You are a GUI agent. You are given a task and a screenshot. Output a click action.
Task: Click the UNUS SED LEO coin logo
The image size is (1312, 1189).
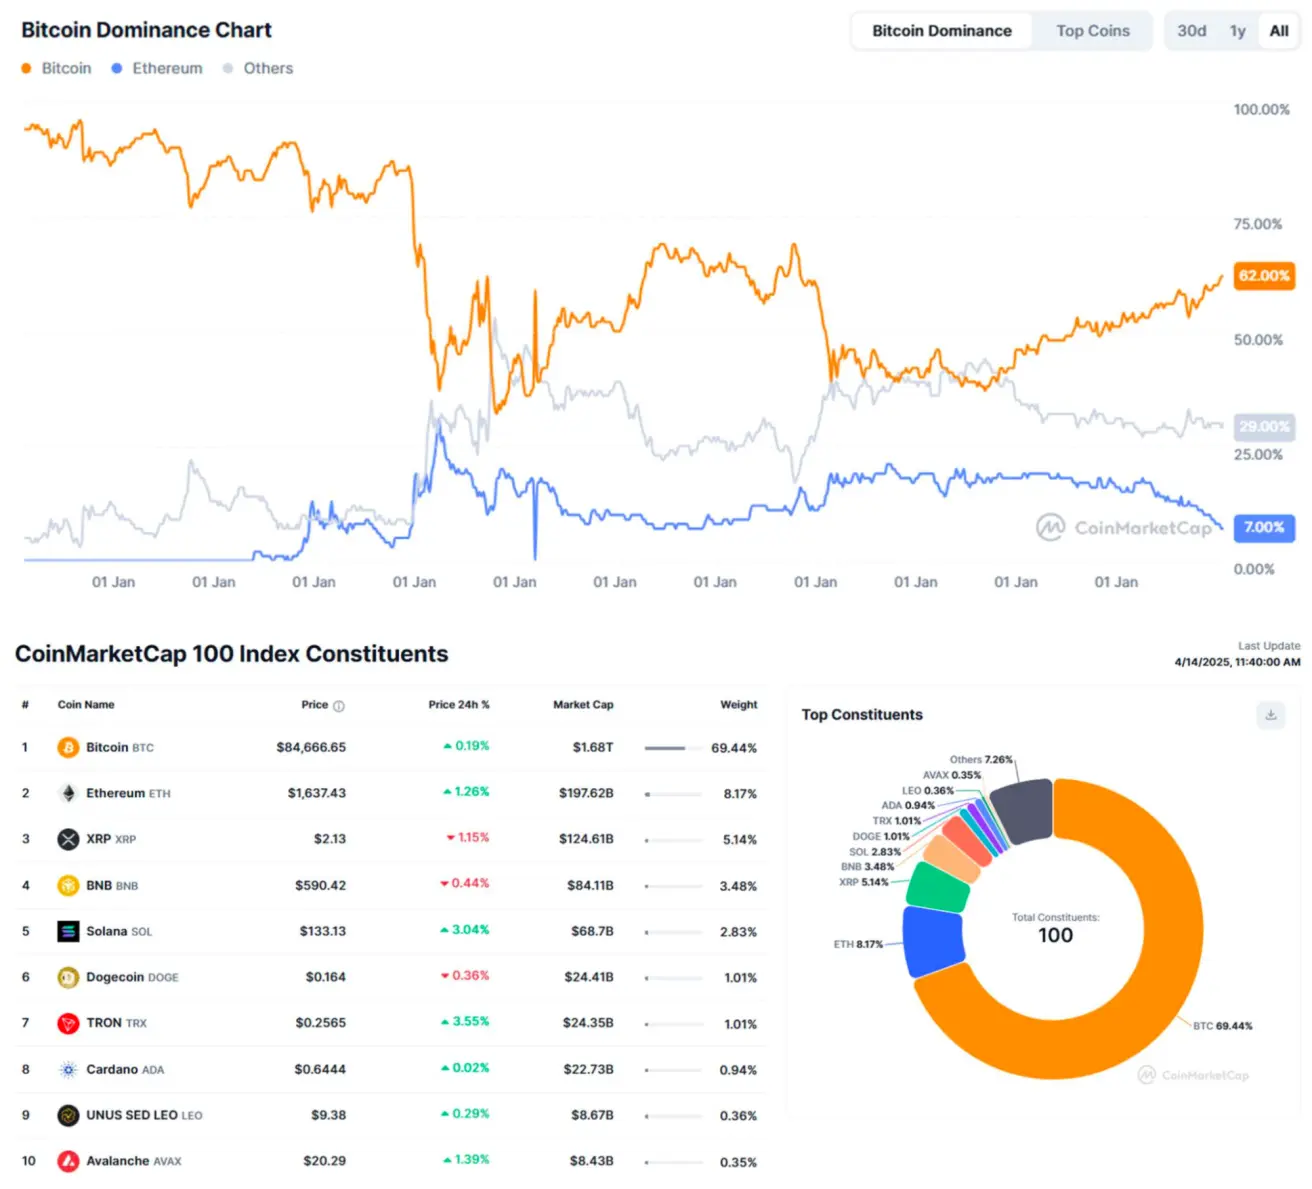(x=68, y=1115)
